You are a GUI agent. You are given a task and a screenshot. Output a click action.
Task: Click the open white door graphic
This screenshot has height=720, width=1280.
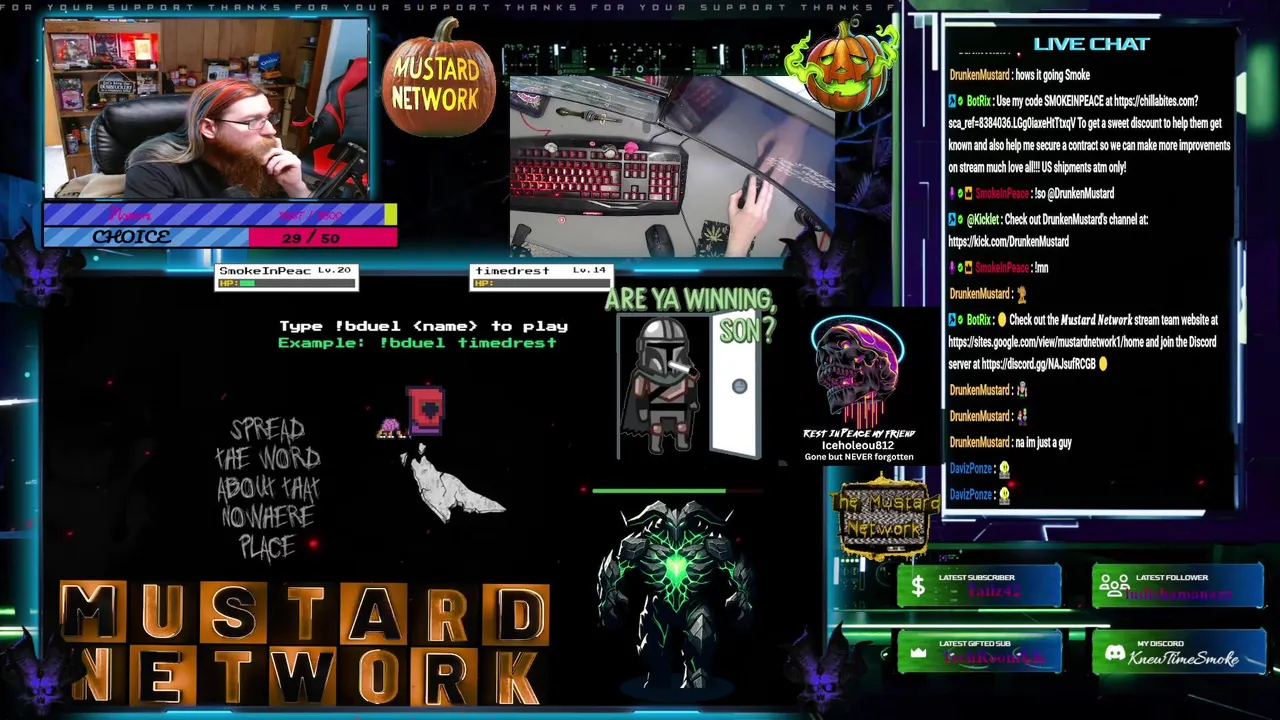coord(735,385)
